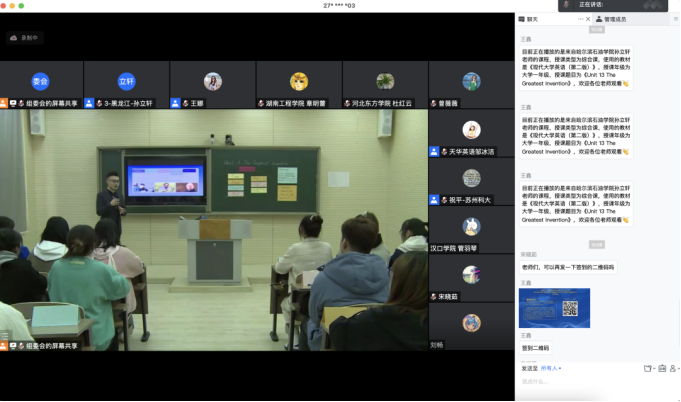Click 汉口学院 曾羽琴's avatar
The height and width of the screenshot is (402, 681).
tap(471, 227)
